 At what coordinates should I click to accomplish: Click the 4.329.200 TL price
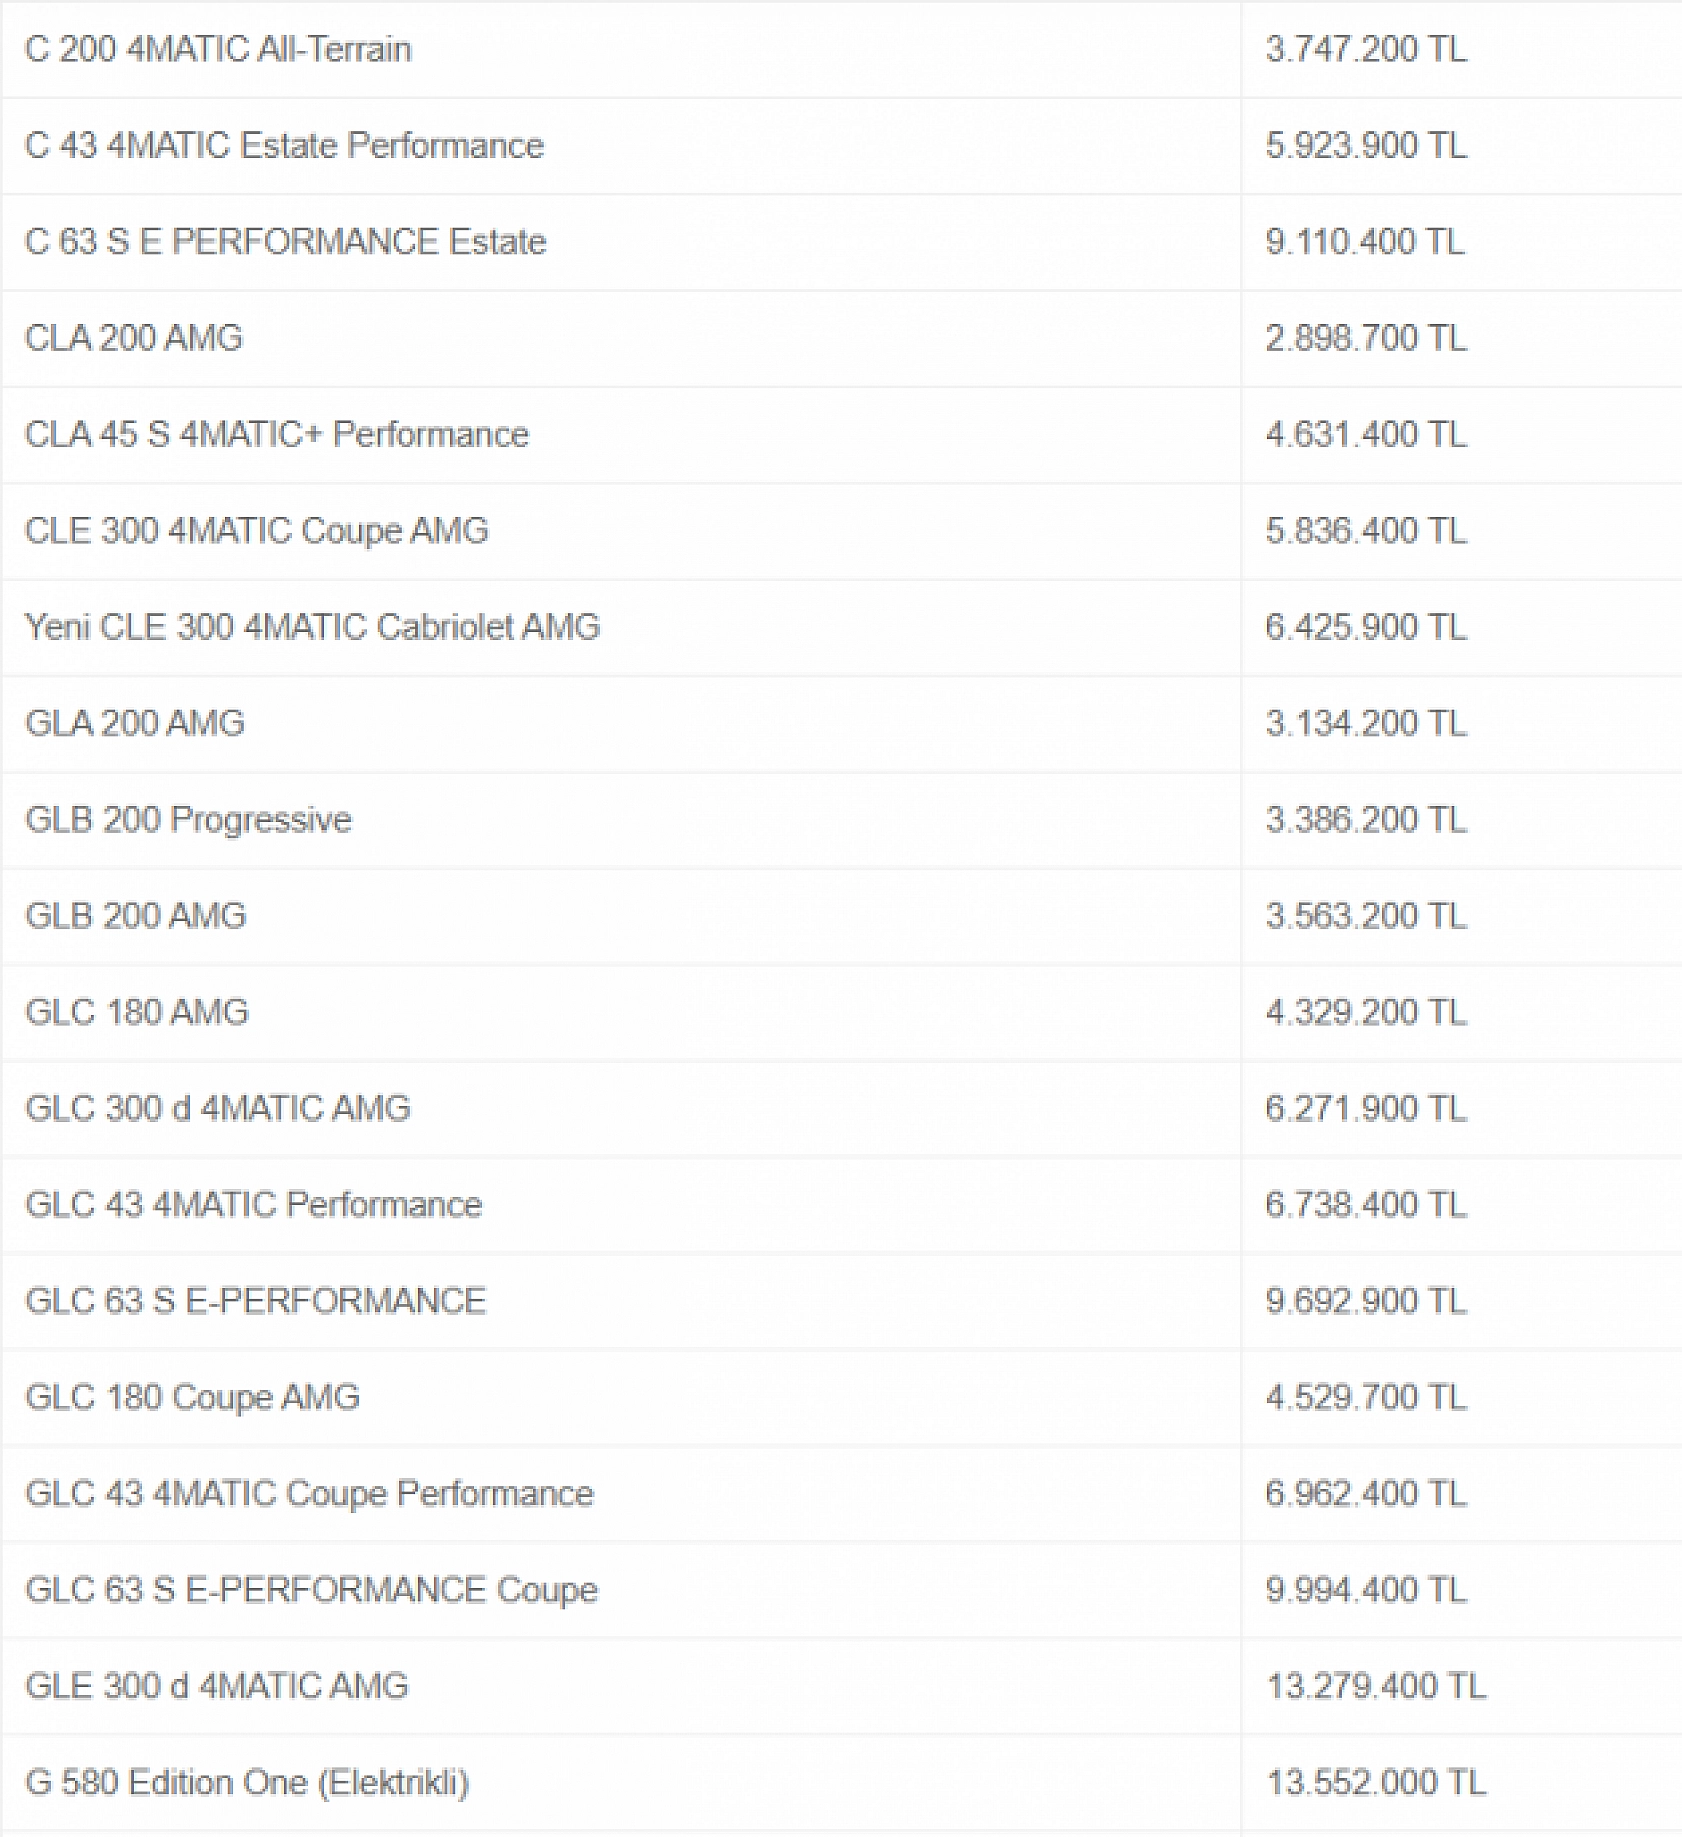click(x=1366, y=1012)
